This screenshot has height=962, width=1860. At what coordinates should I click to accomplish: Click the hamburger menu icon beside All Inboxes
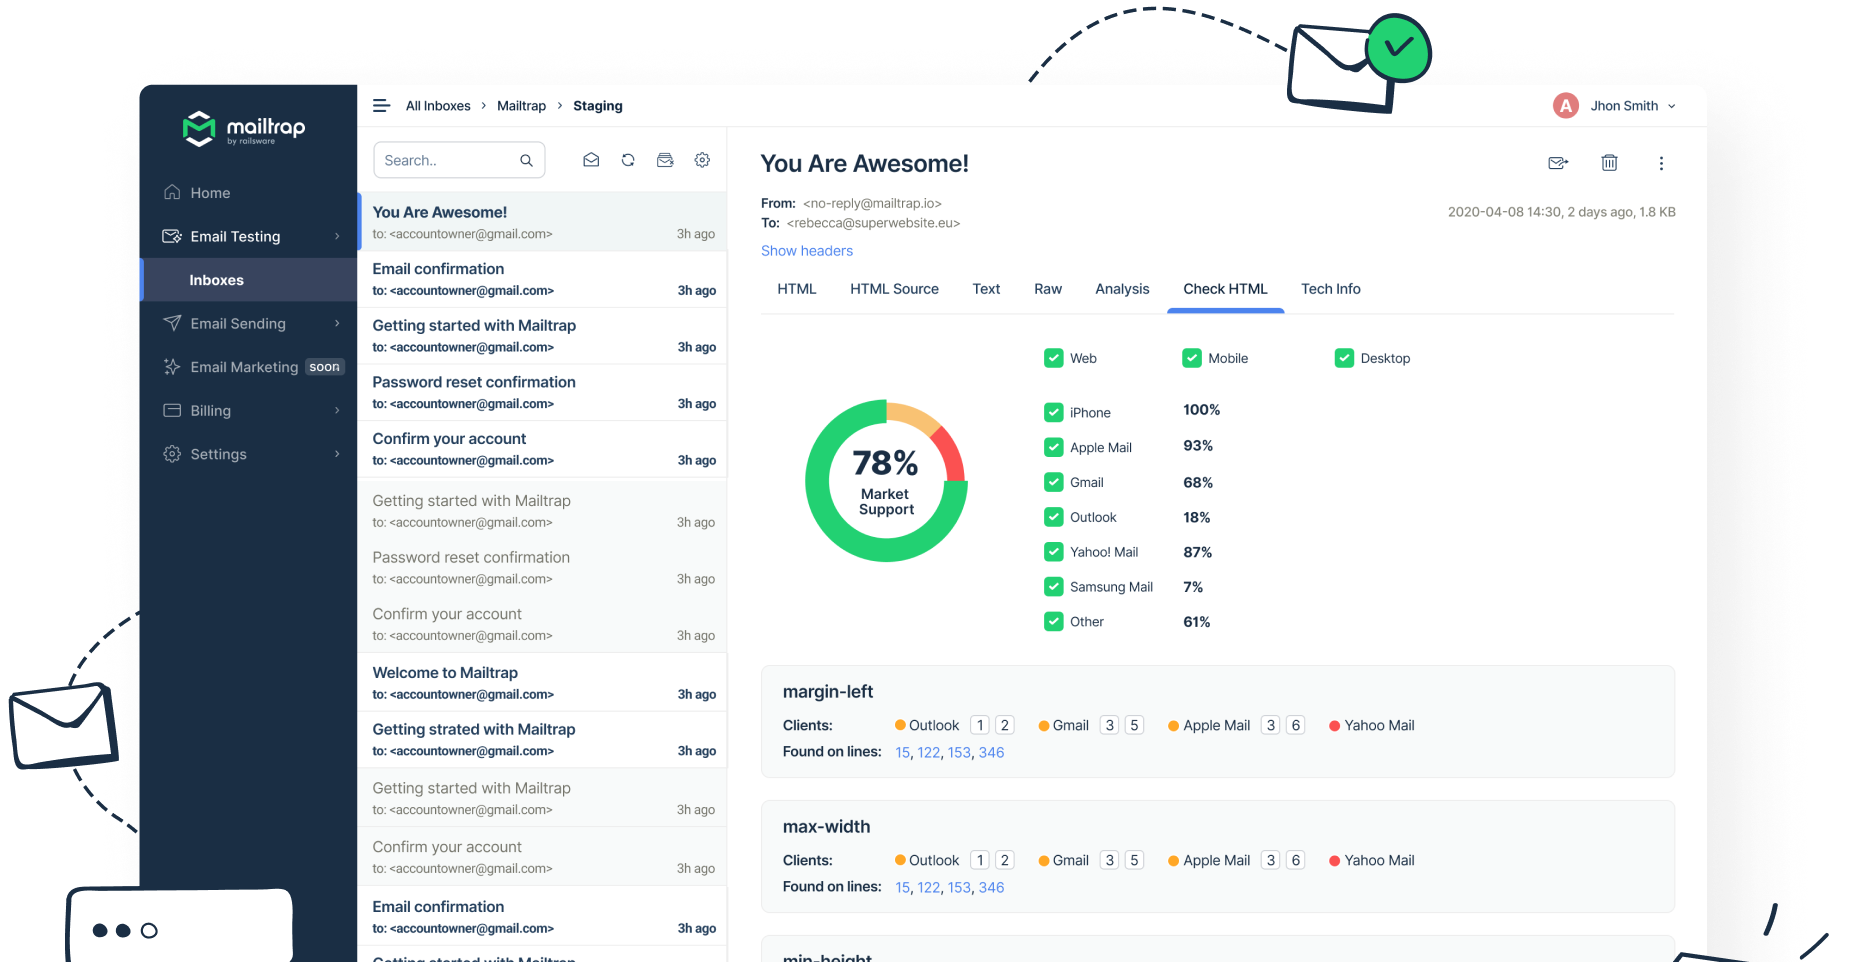[x=381, y=106]
